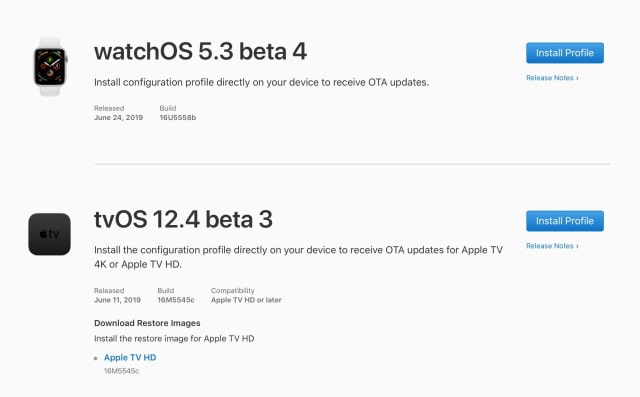Open Release Notes for watchOS 5.3 beta 4
Image resolution: width=640 pixels, height=397 pixels.
[552, 78]
